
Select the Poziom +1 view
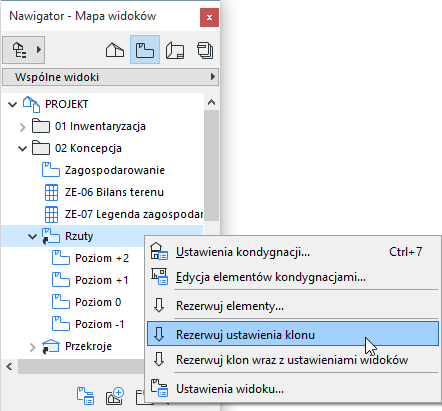pyautogui.click(x=102, y=280)
